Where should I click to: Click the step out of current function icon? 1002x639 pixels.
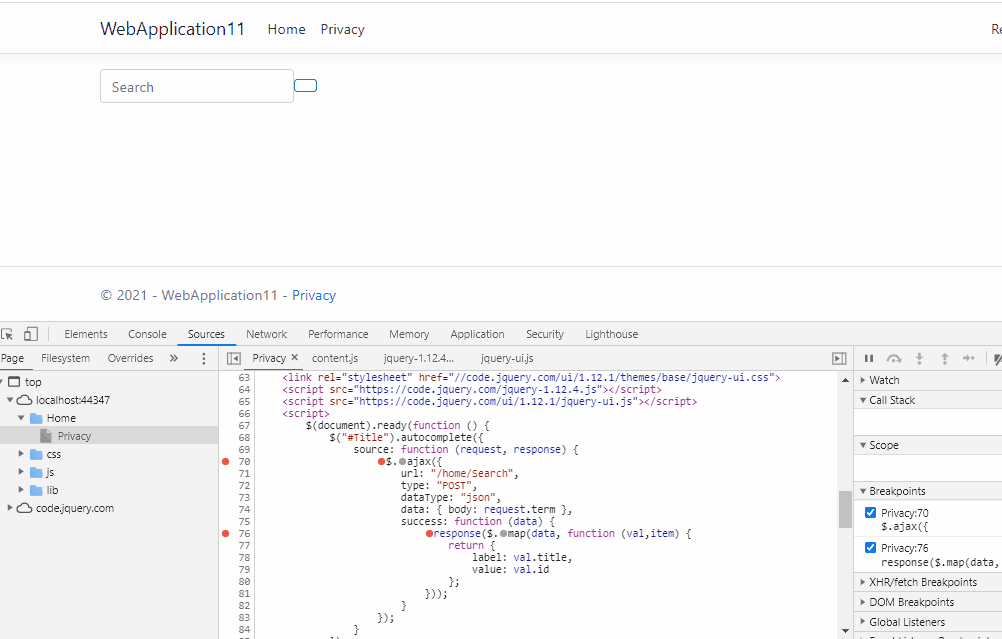944,358
